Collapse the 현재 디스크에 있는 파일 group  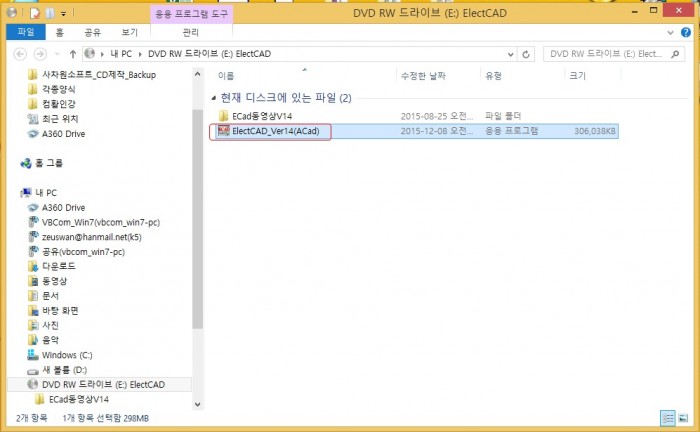(213, 98)
